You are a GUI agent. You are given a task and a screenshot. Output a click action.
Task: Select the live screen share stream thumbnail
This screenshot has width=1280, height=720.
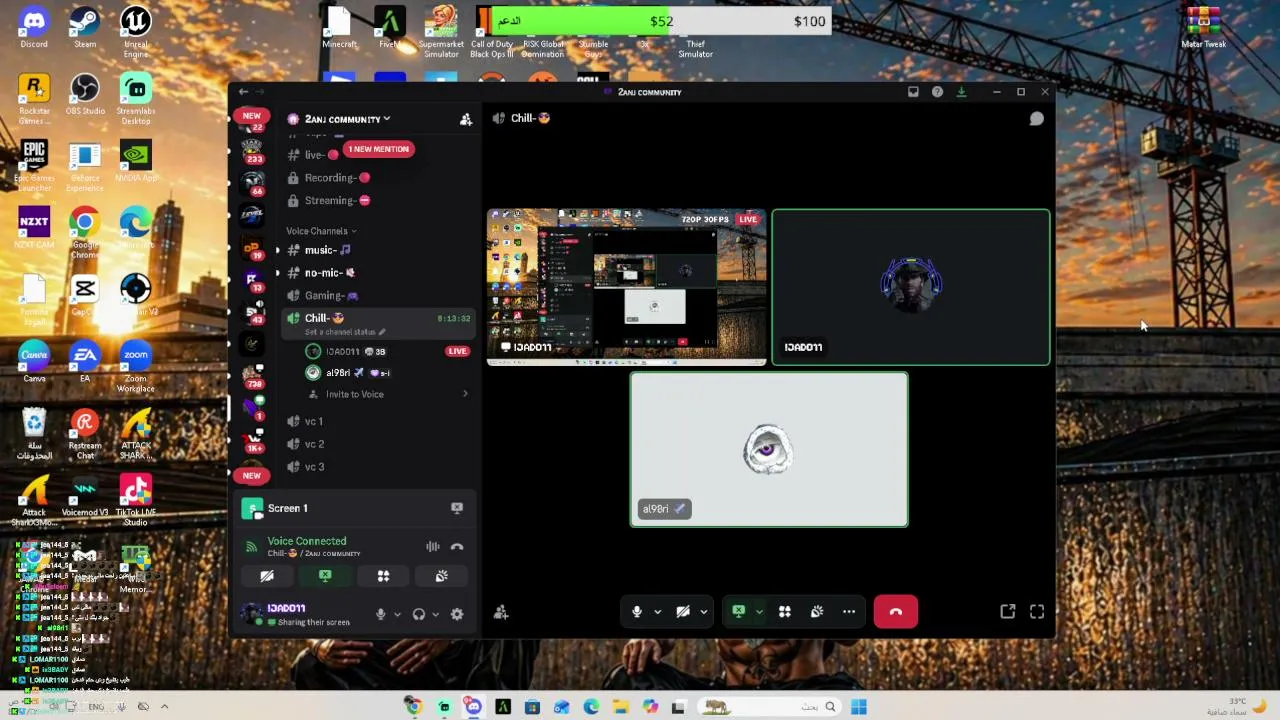[627, 287]
